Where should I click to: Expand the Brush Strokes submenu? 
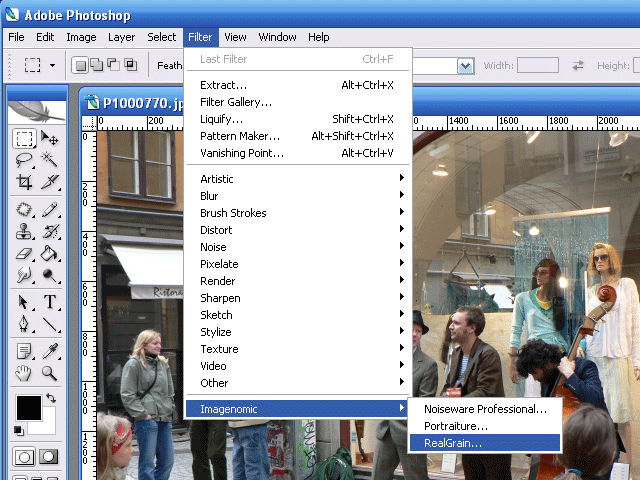pos(298,213)
